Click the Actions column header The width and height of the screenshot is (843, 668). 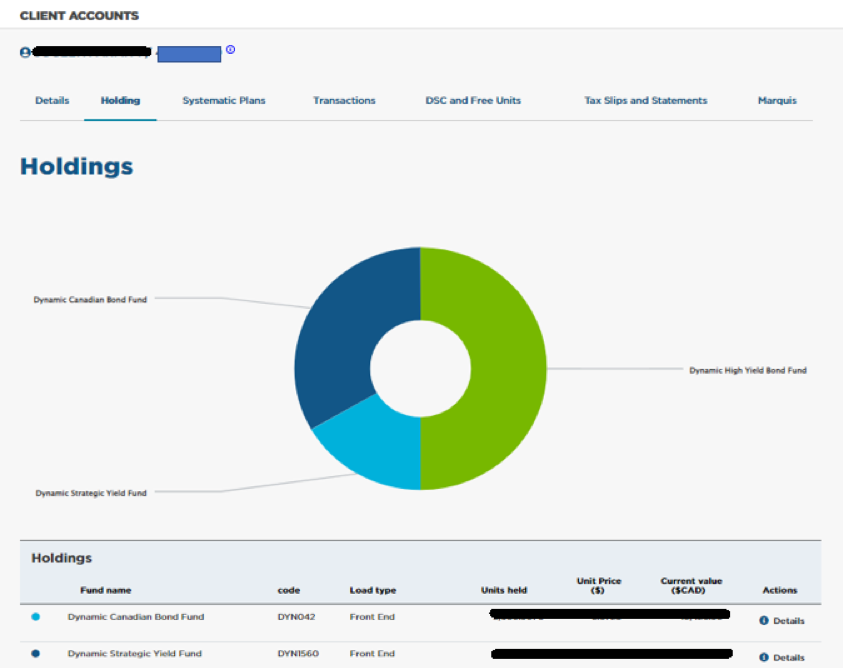pyautogui.click(x=780, y=590)
